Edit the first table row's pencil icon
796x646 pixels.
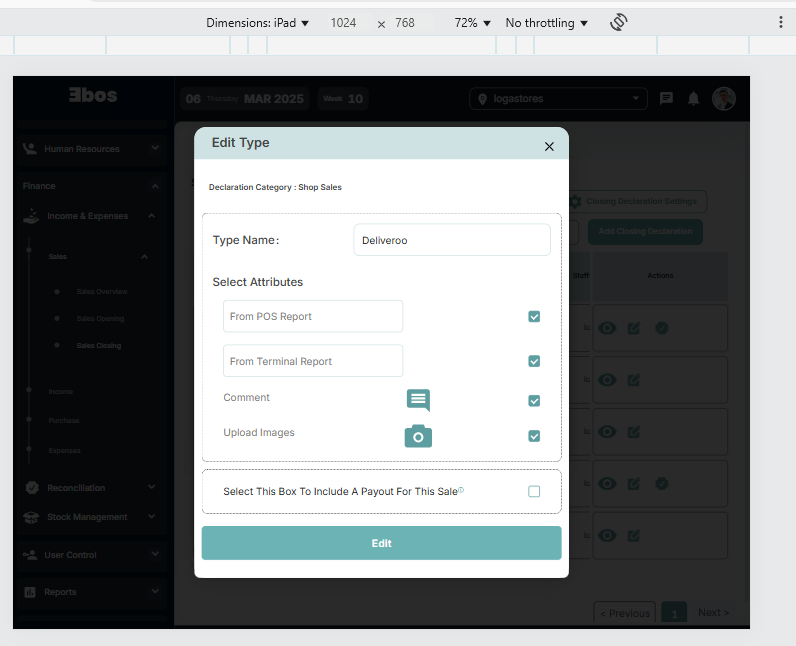(x=634, y=328)
